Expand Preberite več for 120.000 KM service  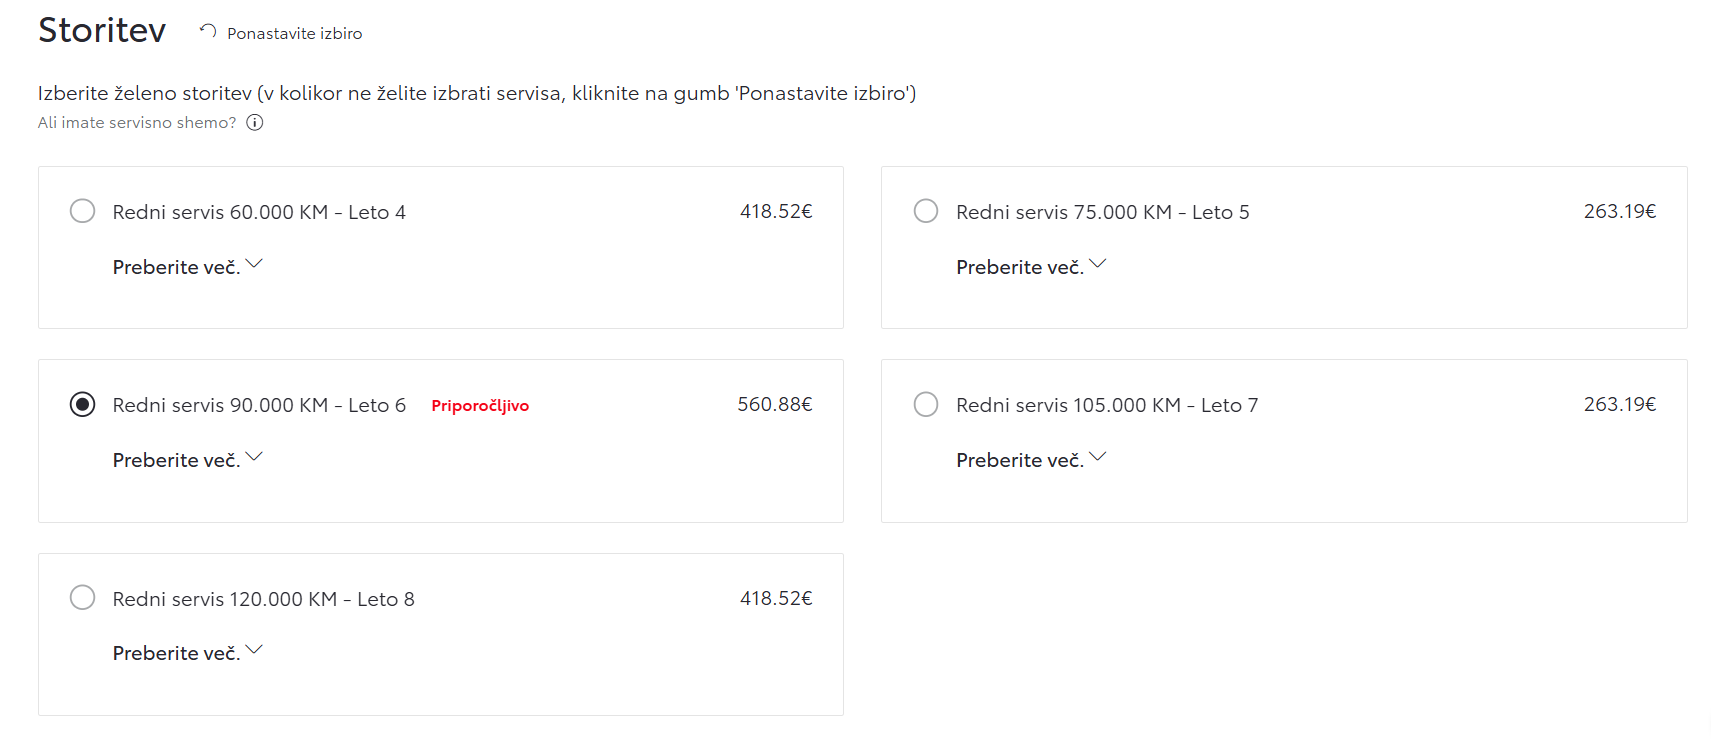187,653
